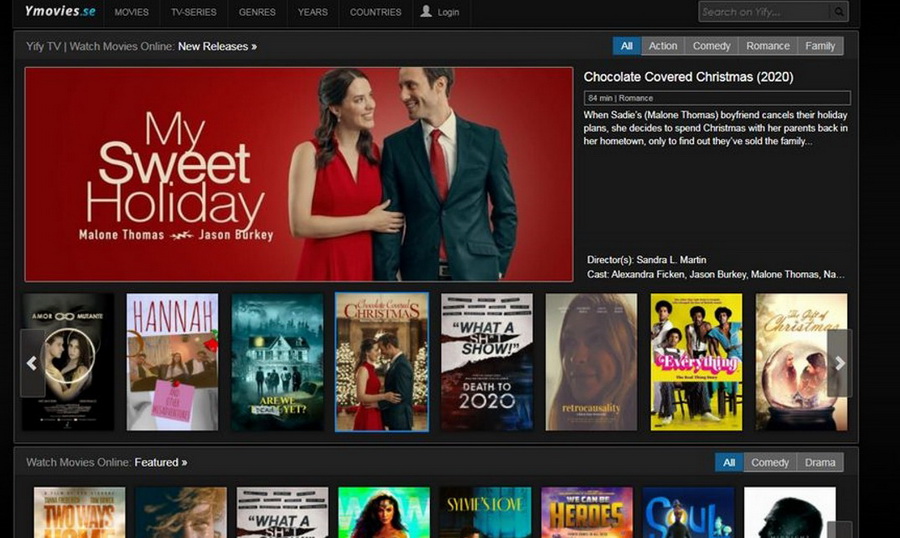The width and height of the screenshot is (900, 538).
Task: Open the Movies menu
Action: pos(131,13)
